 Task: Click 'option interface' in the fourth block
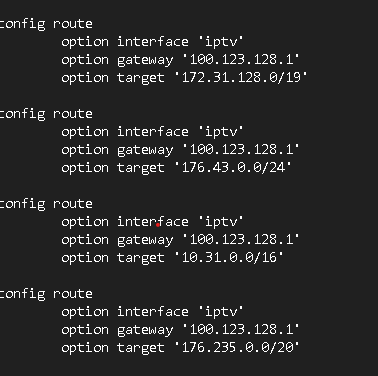(x=125, y=312)
